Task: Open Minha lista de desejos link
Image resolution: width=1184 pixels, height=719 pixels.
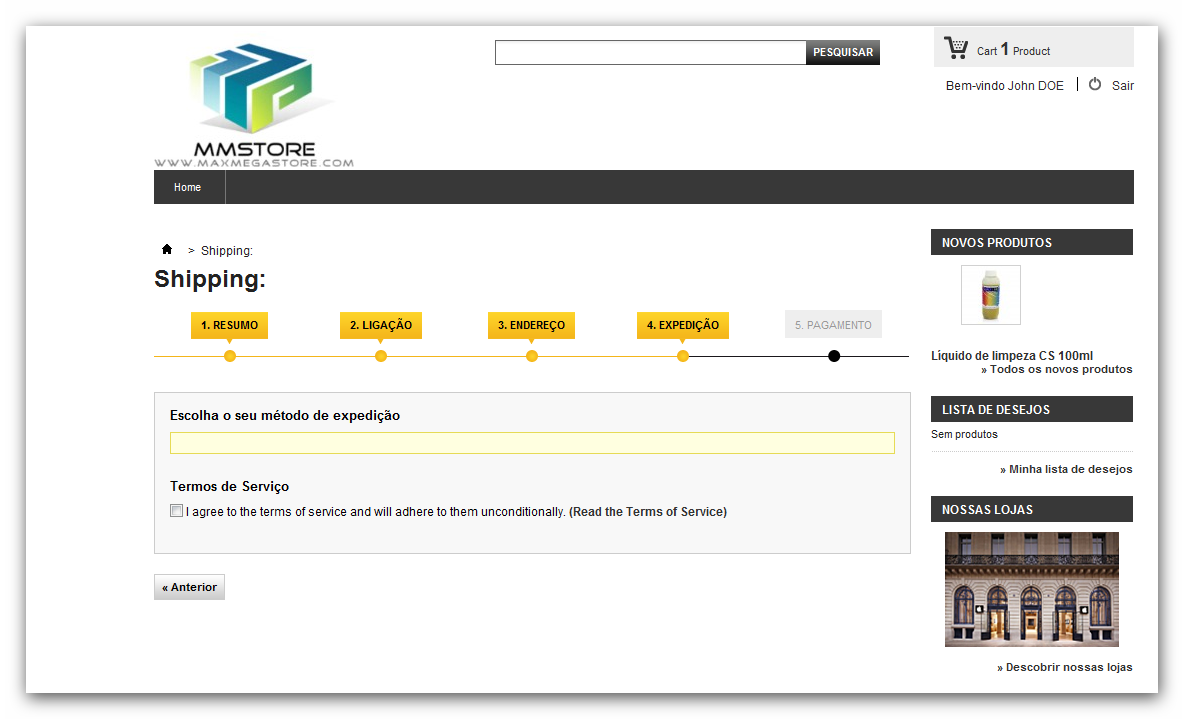Action: tap(1066, 469)
